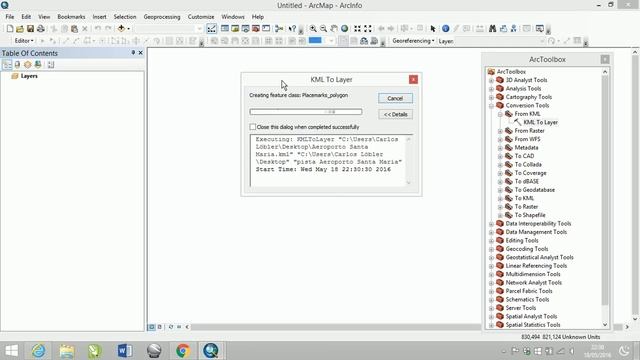Toggle Close this dialog when completed checkbox
This screenshot has width=640, height=360.
click(253, 127)
